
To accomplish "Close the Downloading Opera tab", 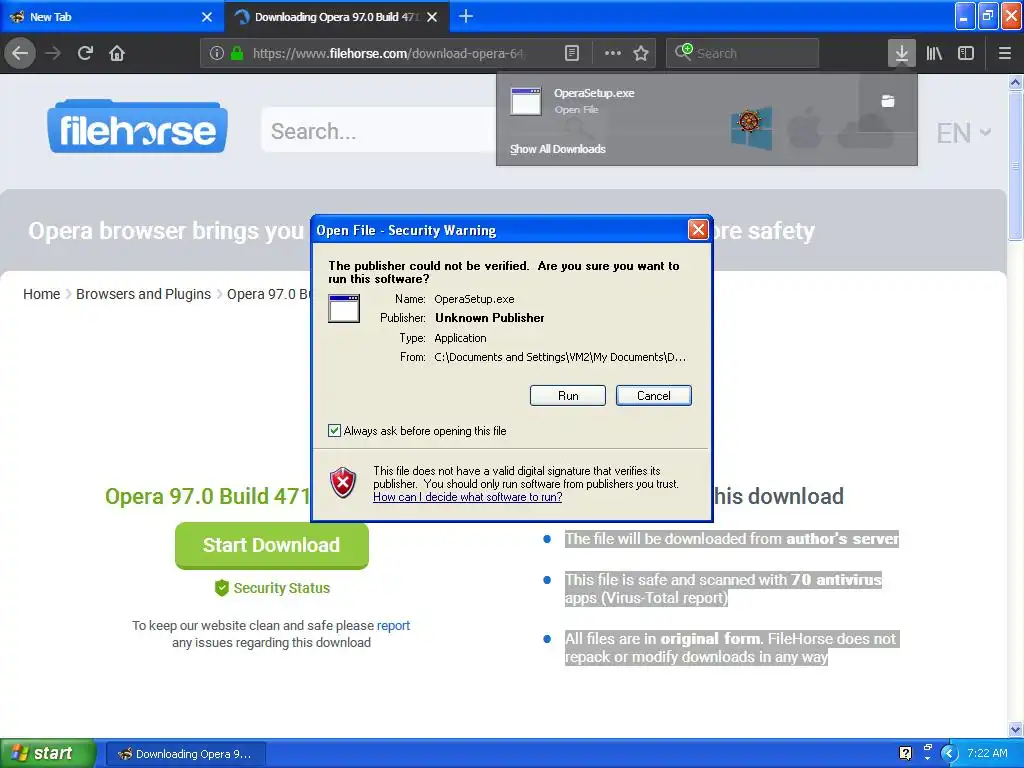I will (432, 17).
